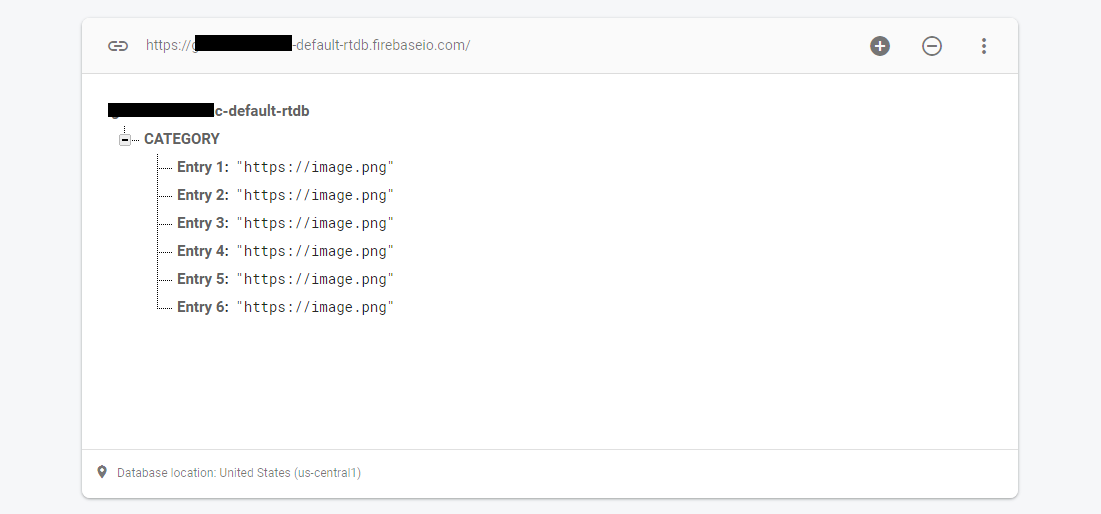Click the link icon beside database URL
This screenshot has width=1101, height=514.
click(x=117, y=46)
